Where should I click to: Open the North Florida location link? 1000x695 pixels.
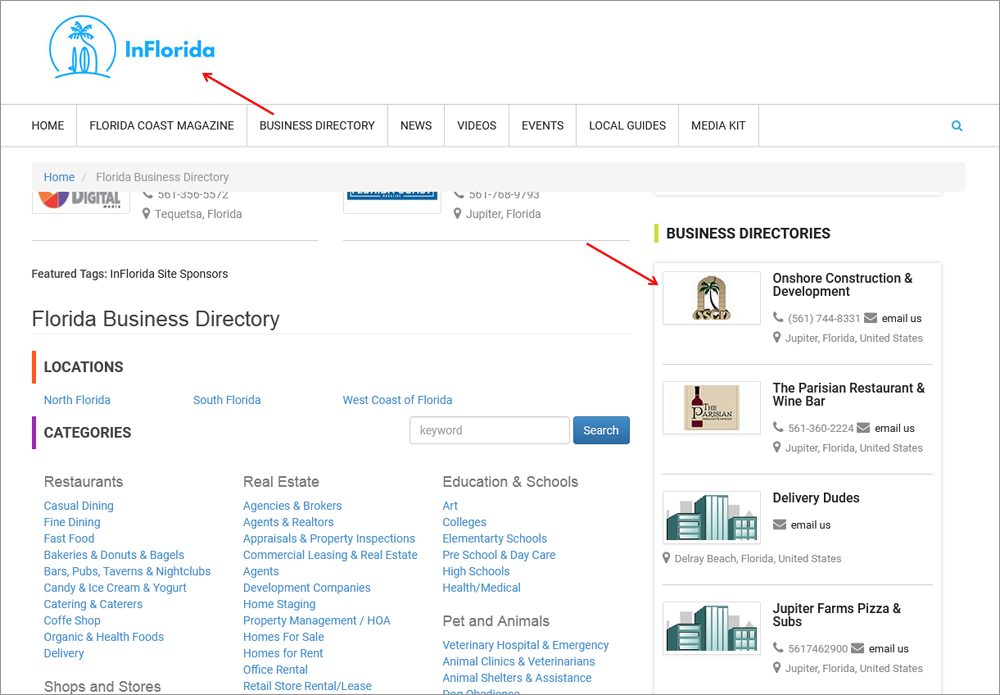pos(77,399)
